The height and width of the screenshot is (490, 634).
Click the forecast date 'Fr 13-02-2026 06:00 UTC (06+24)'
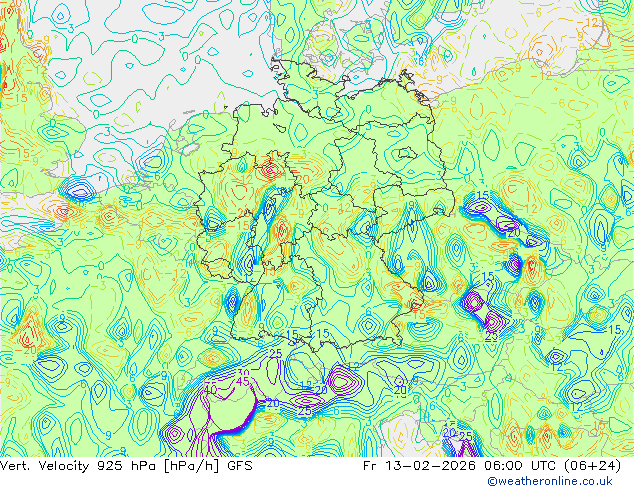492,466
